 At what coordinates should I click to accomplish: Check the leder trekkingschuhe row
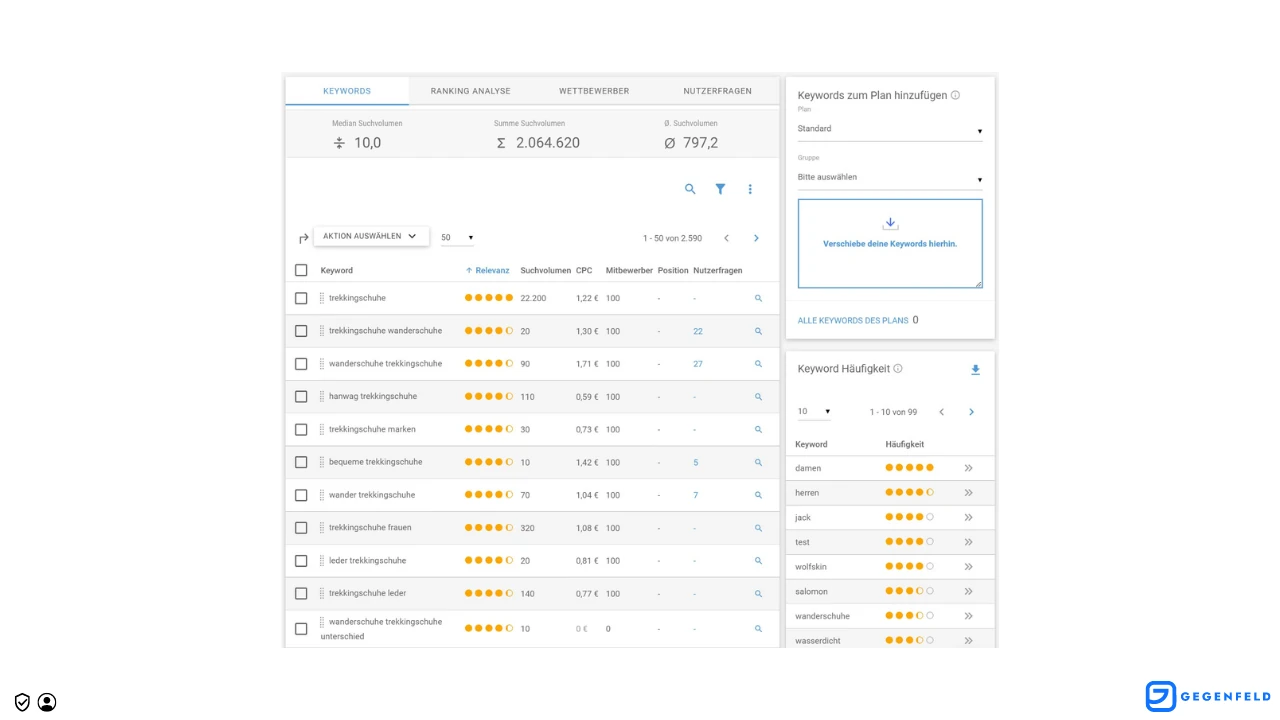(301, 561)
